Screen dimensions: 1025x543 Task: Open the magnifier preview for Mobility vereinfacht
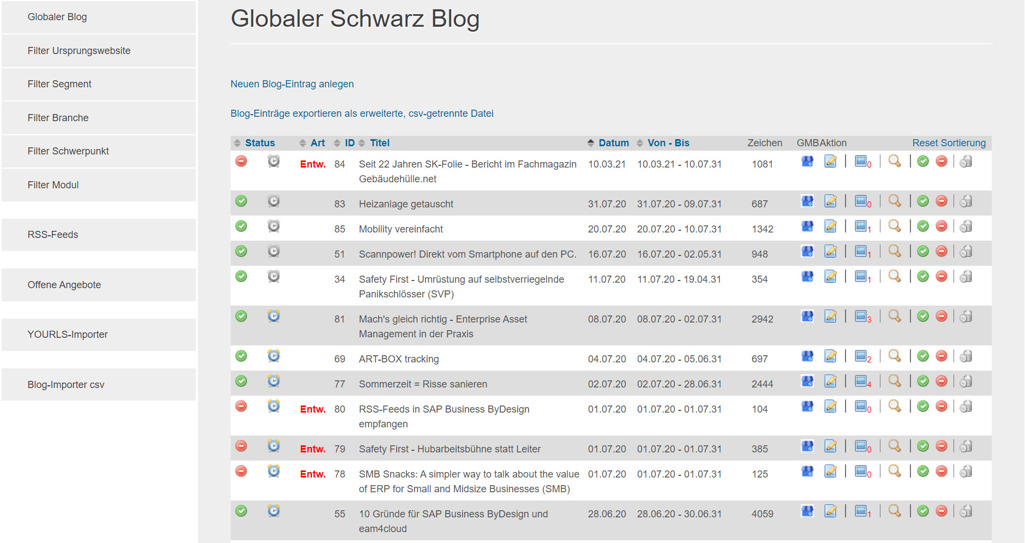(x=894, y=227)
